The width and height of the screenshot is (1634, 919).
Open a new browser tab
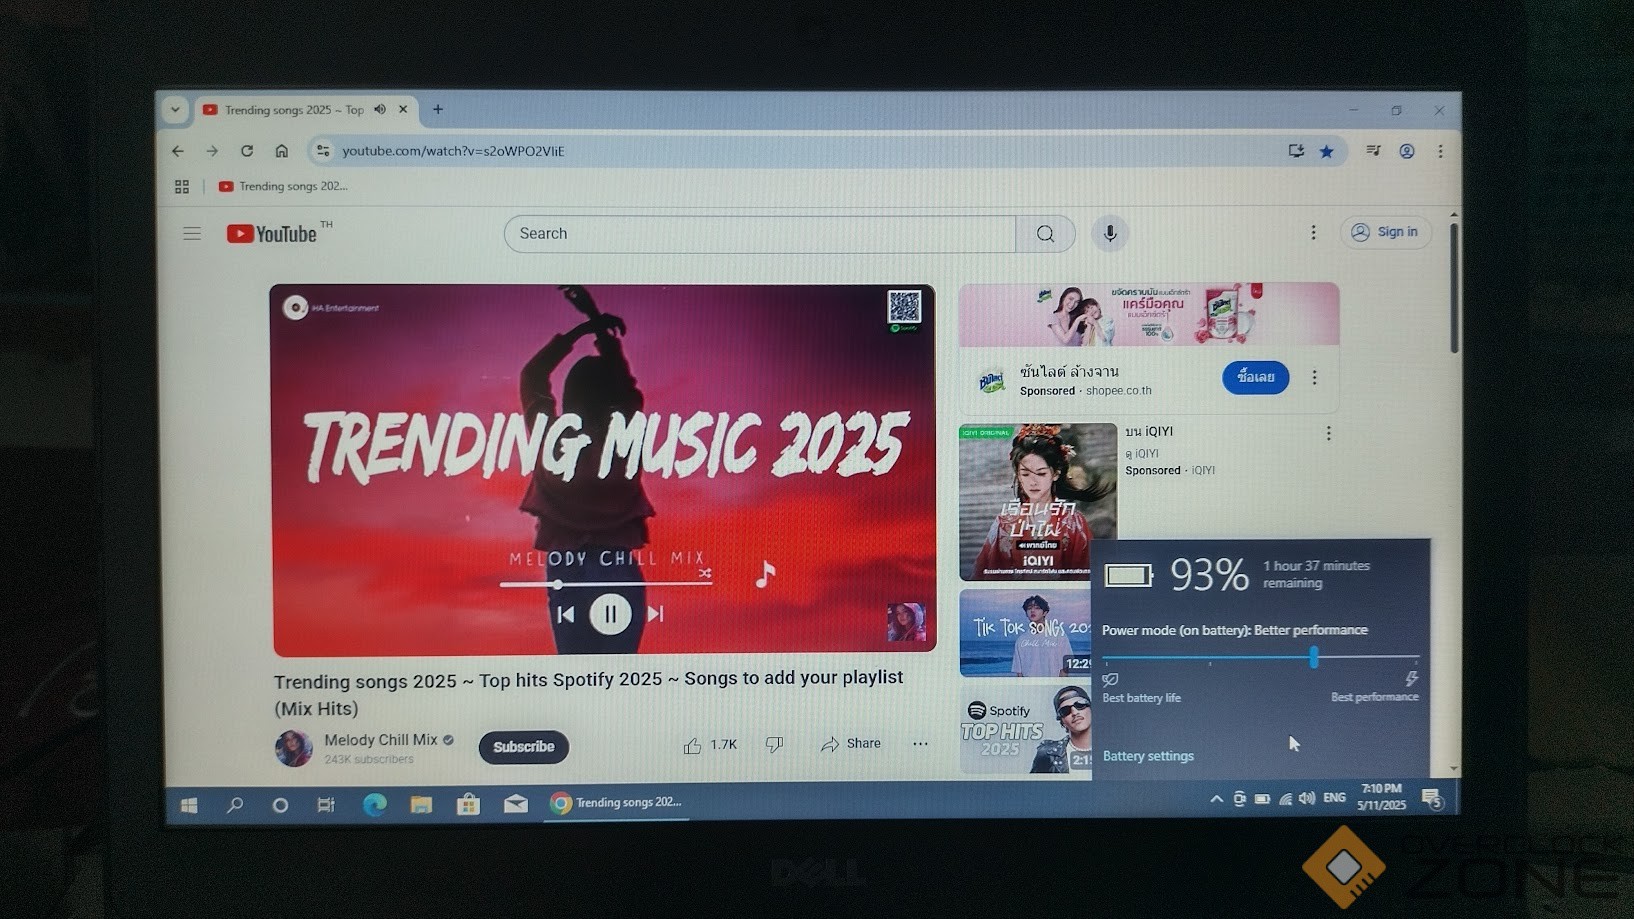438,109
